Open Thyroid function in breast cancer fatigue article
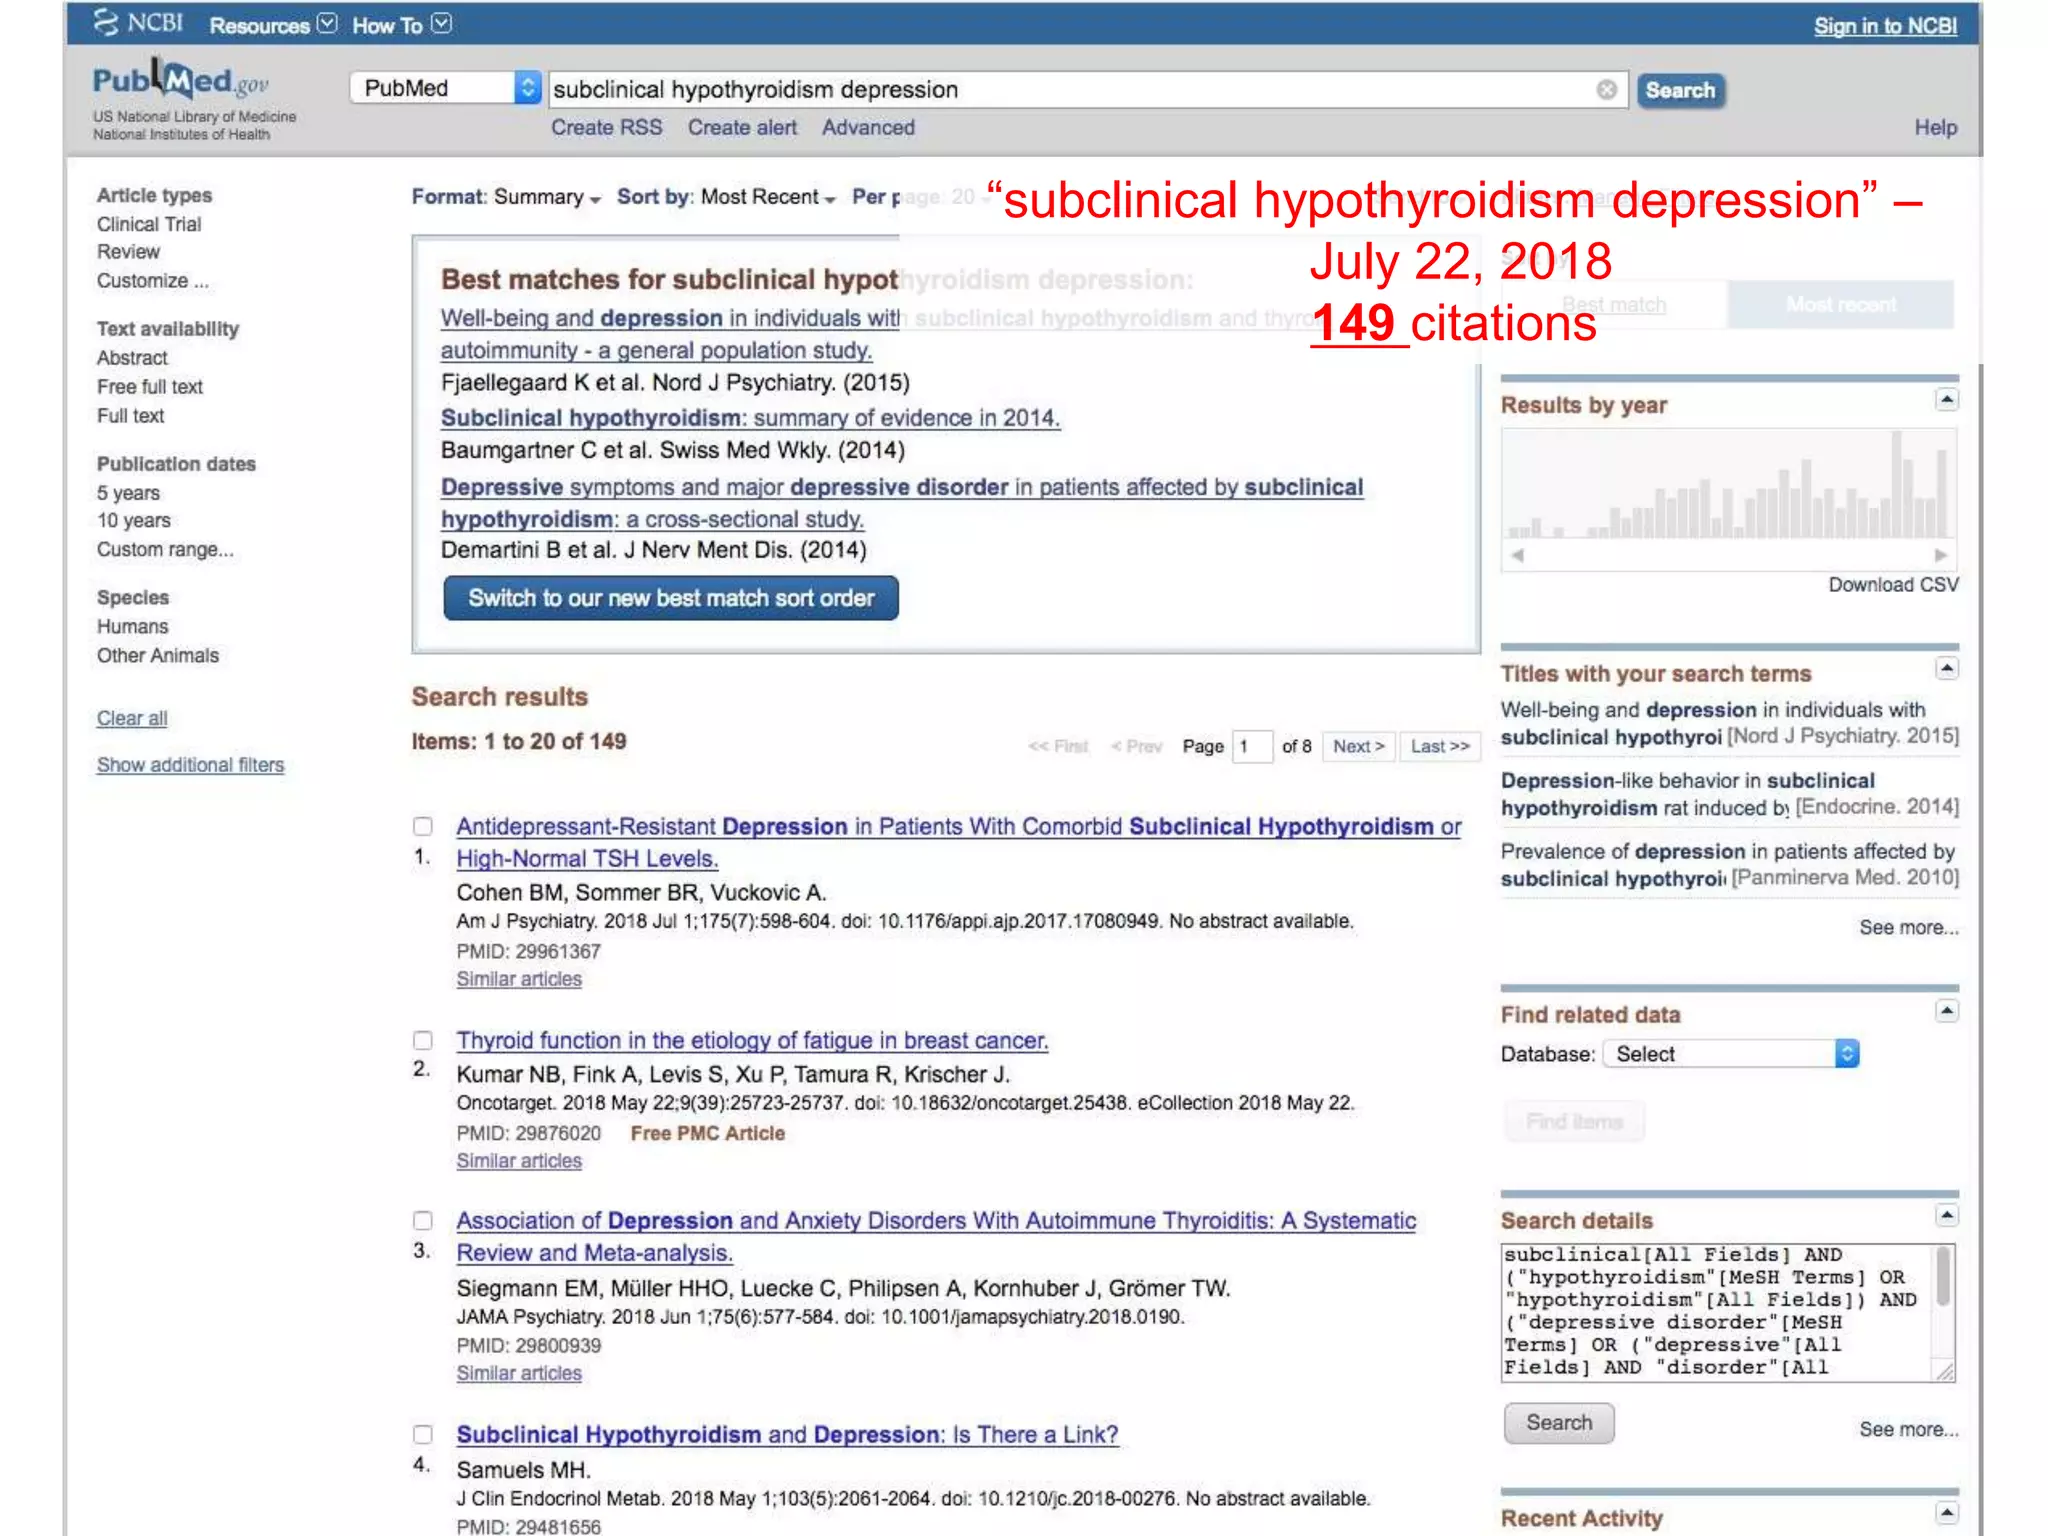The width and height of the screenshot is (2048, 1536). tap(752, 1041)
